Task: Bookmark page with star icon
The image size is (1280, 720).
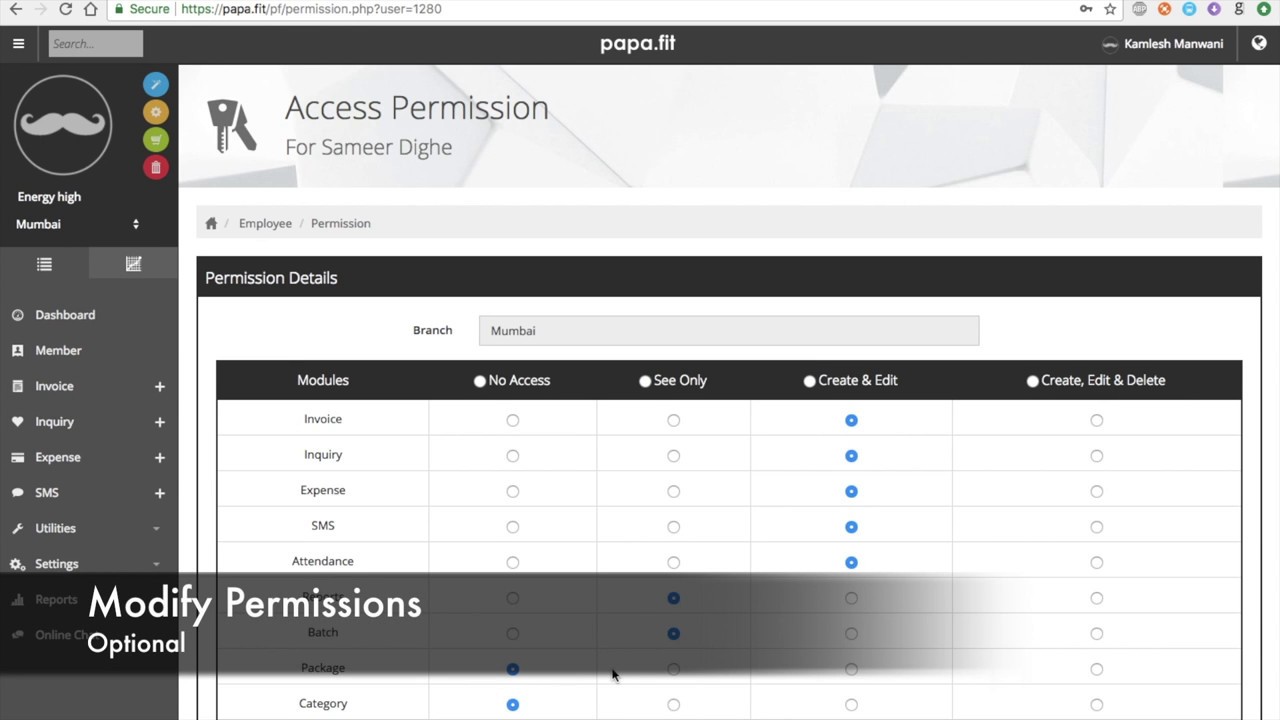Action: [x=1110, y=9]
